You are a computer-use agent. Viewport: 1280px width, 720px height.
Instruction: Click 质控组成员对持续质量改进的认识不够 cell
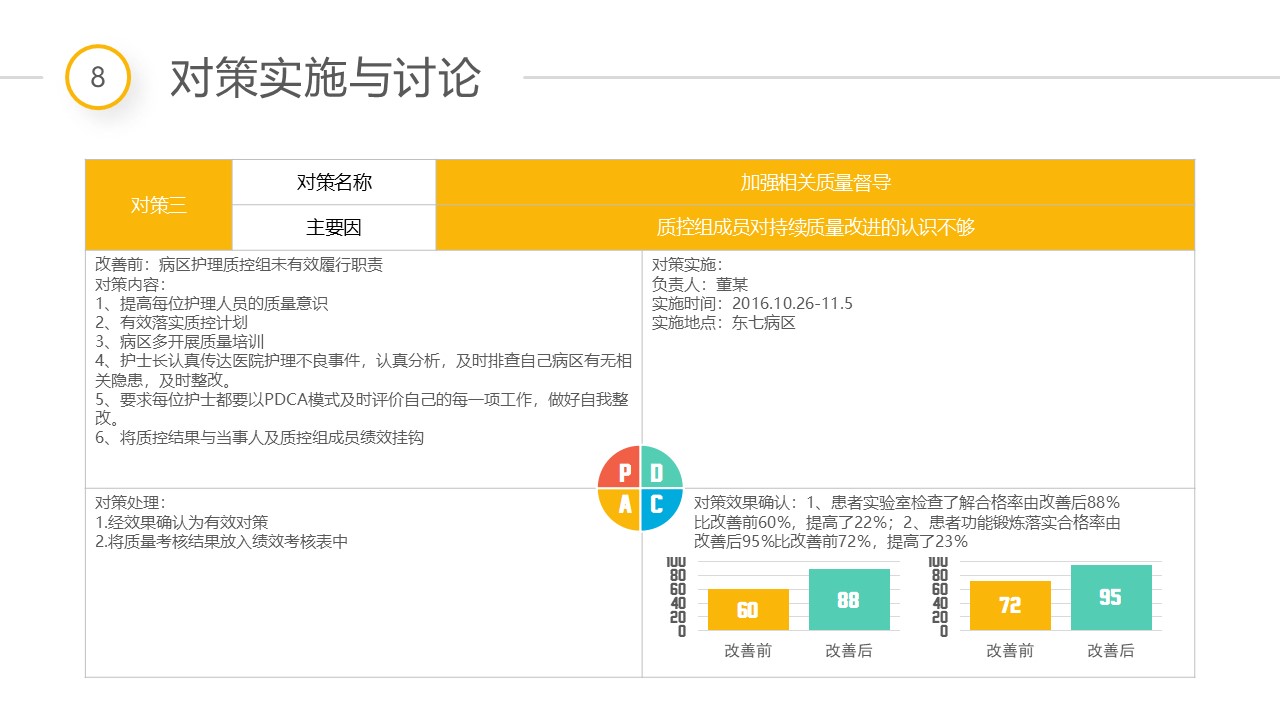[x=815, y=228]
